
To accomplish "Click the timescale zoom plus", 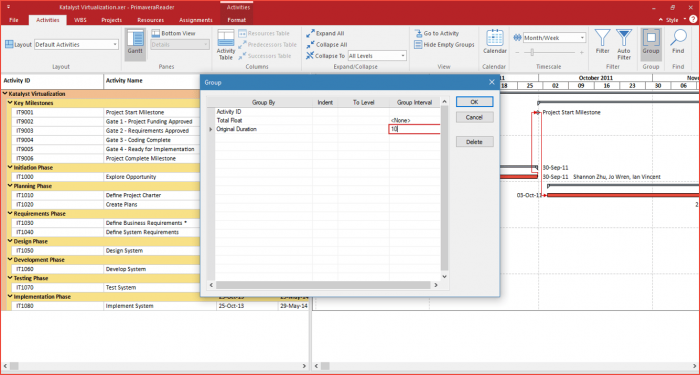I will click(582, 53).
